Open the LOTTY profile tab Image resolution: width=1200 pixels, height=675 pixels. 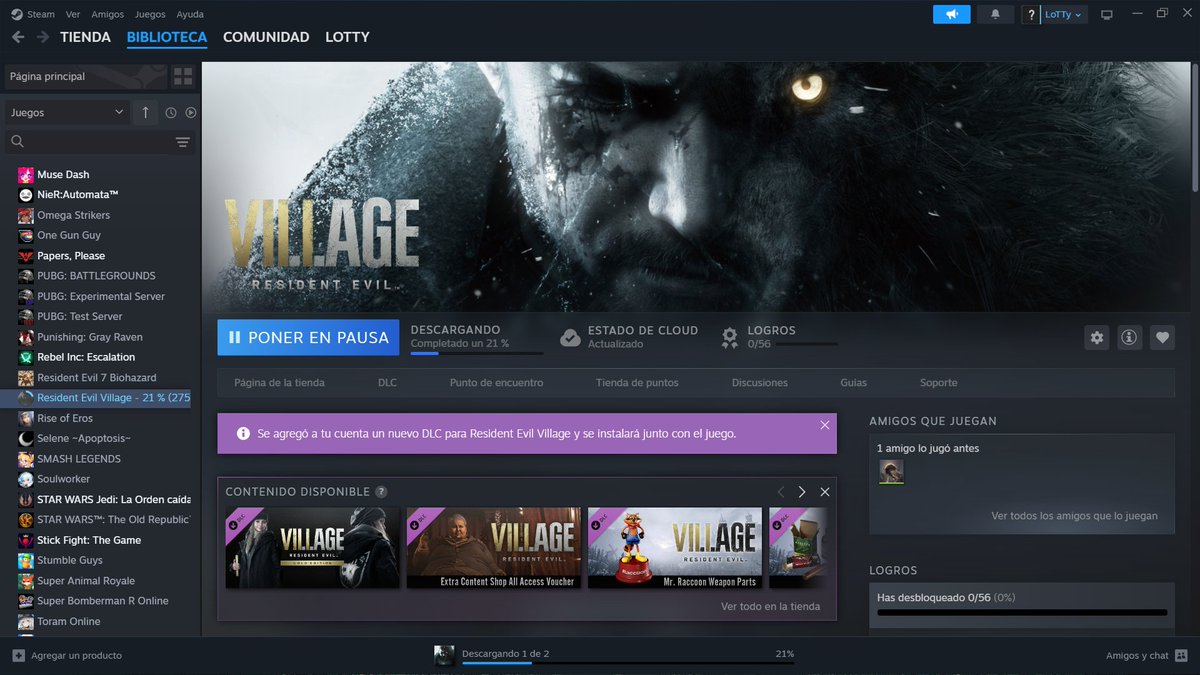tap(347, 37)
